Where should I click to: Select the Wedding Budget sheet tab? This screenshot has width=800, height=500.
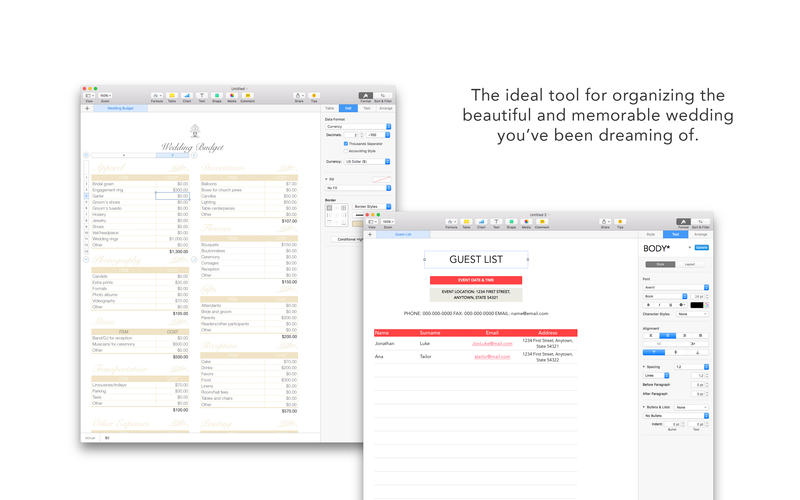point(120,108)
